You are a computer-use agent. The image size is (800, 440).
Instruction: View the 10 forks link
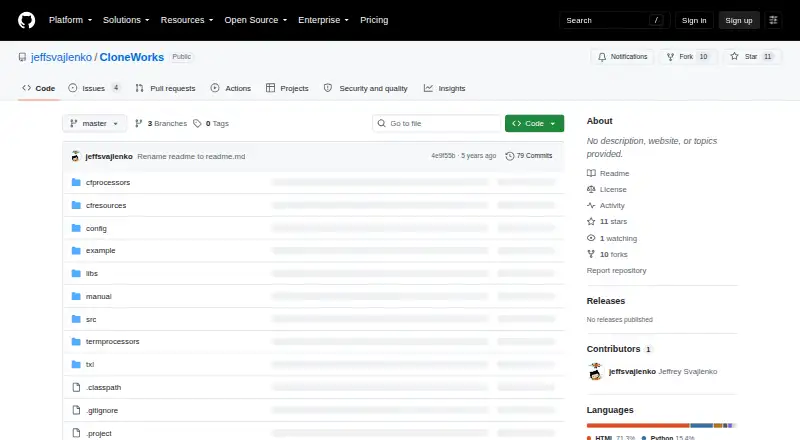click(607, 254)
